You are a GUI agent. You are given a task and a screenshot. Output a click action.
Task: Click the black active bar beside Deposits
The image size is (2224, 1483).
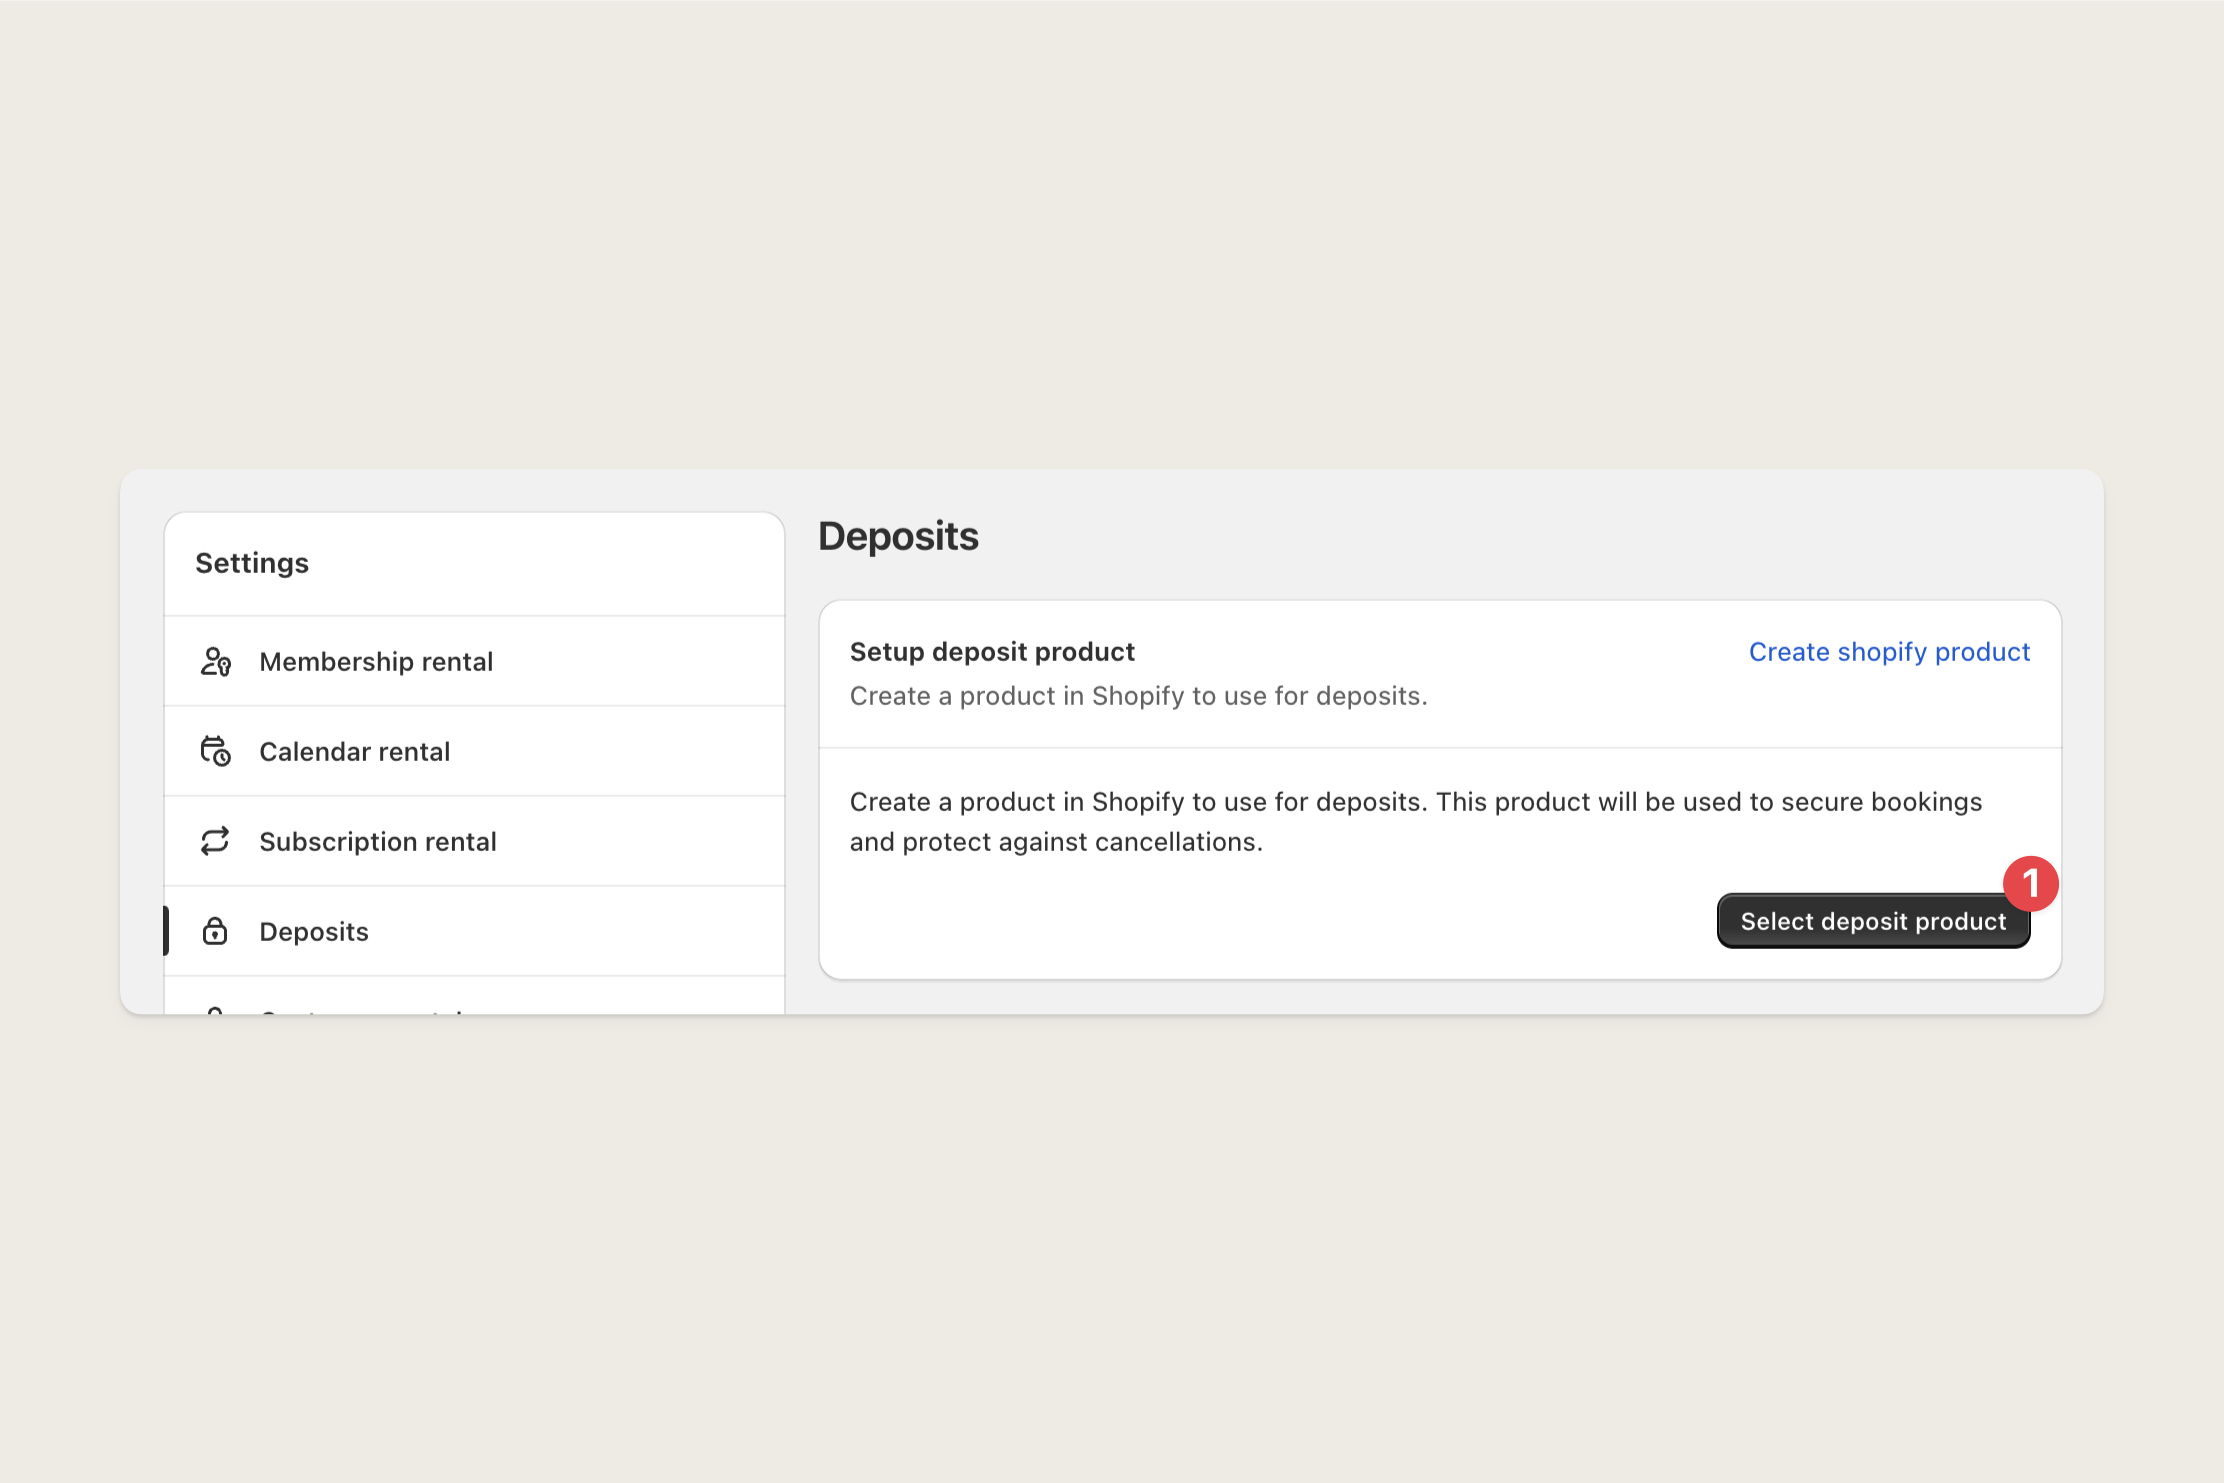166,931
